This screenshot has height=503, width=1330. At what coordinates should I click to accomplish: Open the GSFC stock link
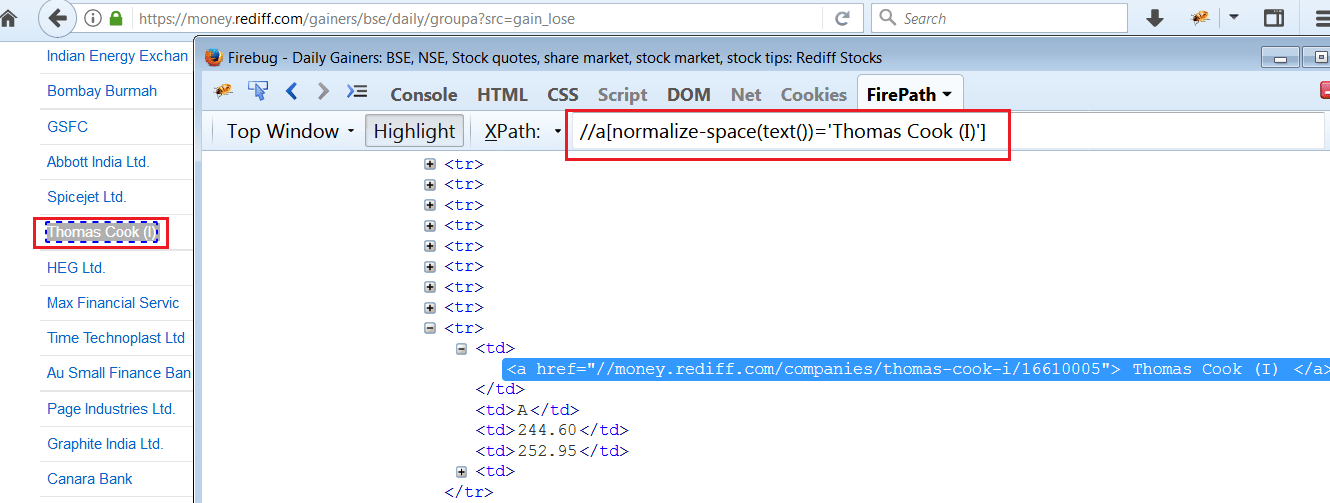(x=67, y=127)
